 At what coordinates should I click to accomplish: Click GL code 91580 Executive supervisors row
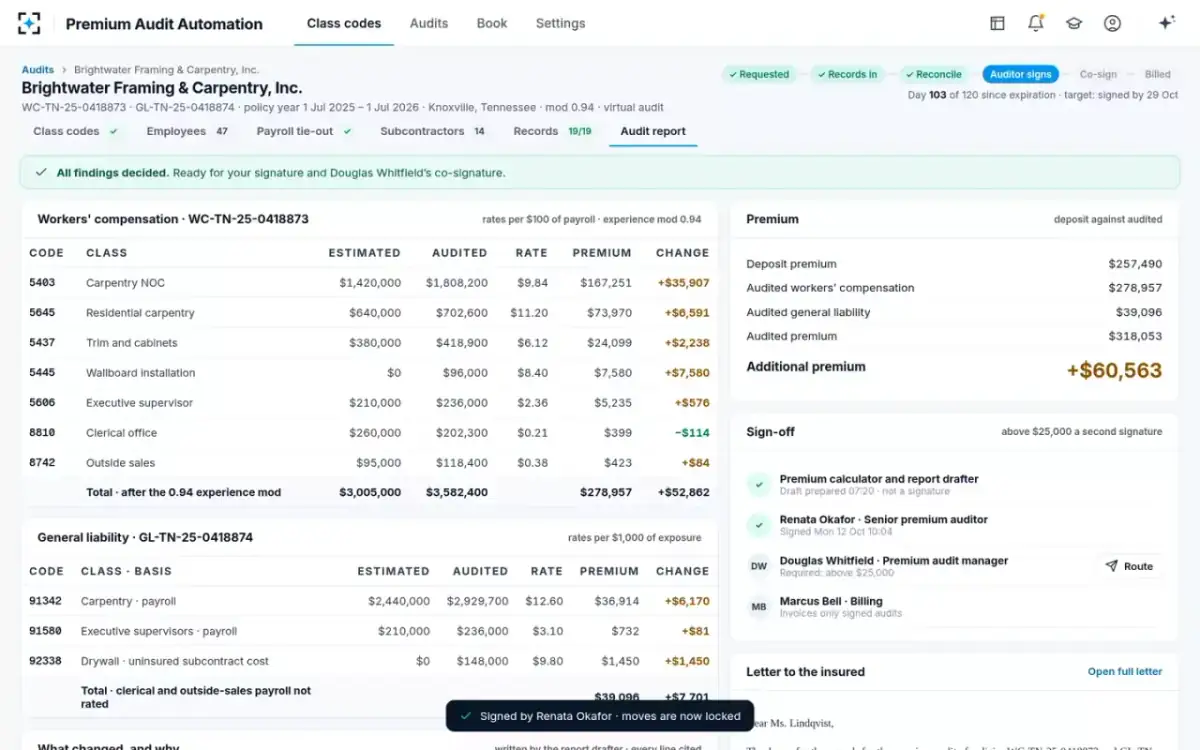pos(369,632)
